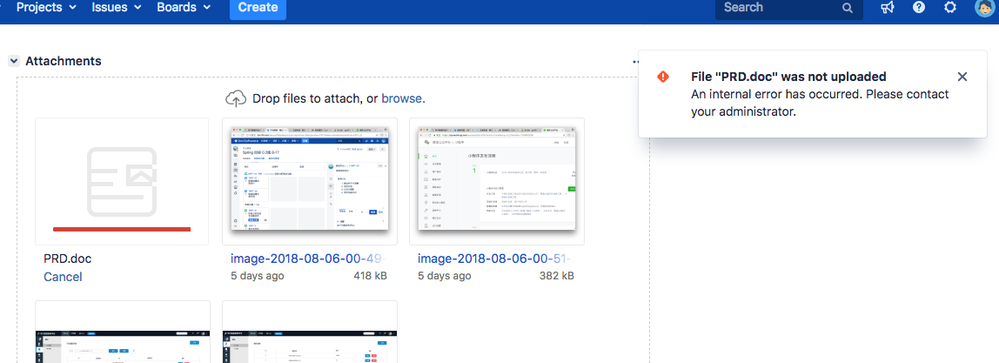Open second attachment thumbnail in second row

point(310,332)
